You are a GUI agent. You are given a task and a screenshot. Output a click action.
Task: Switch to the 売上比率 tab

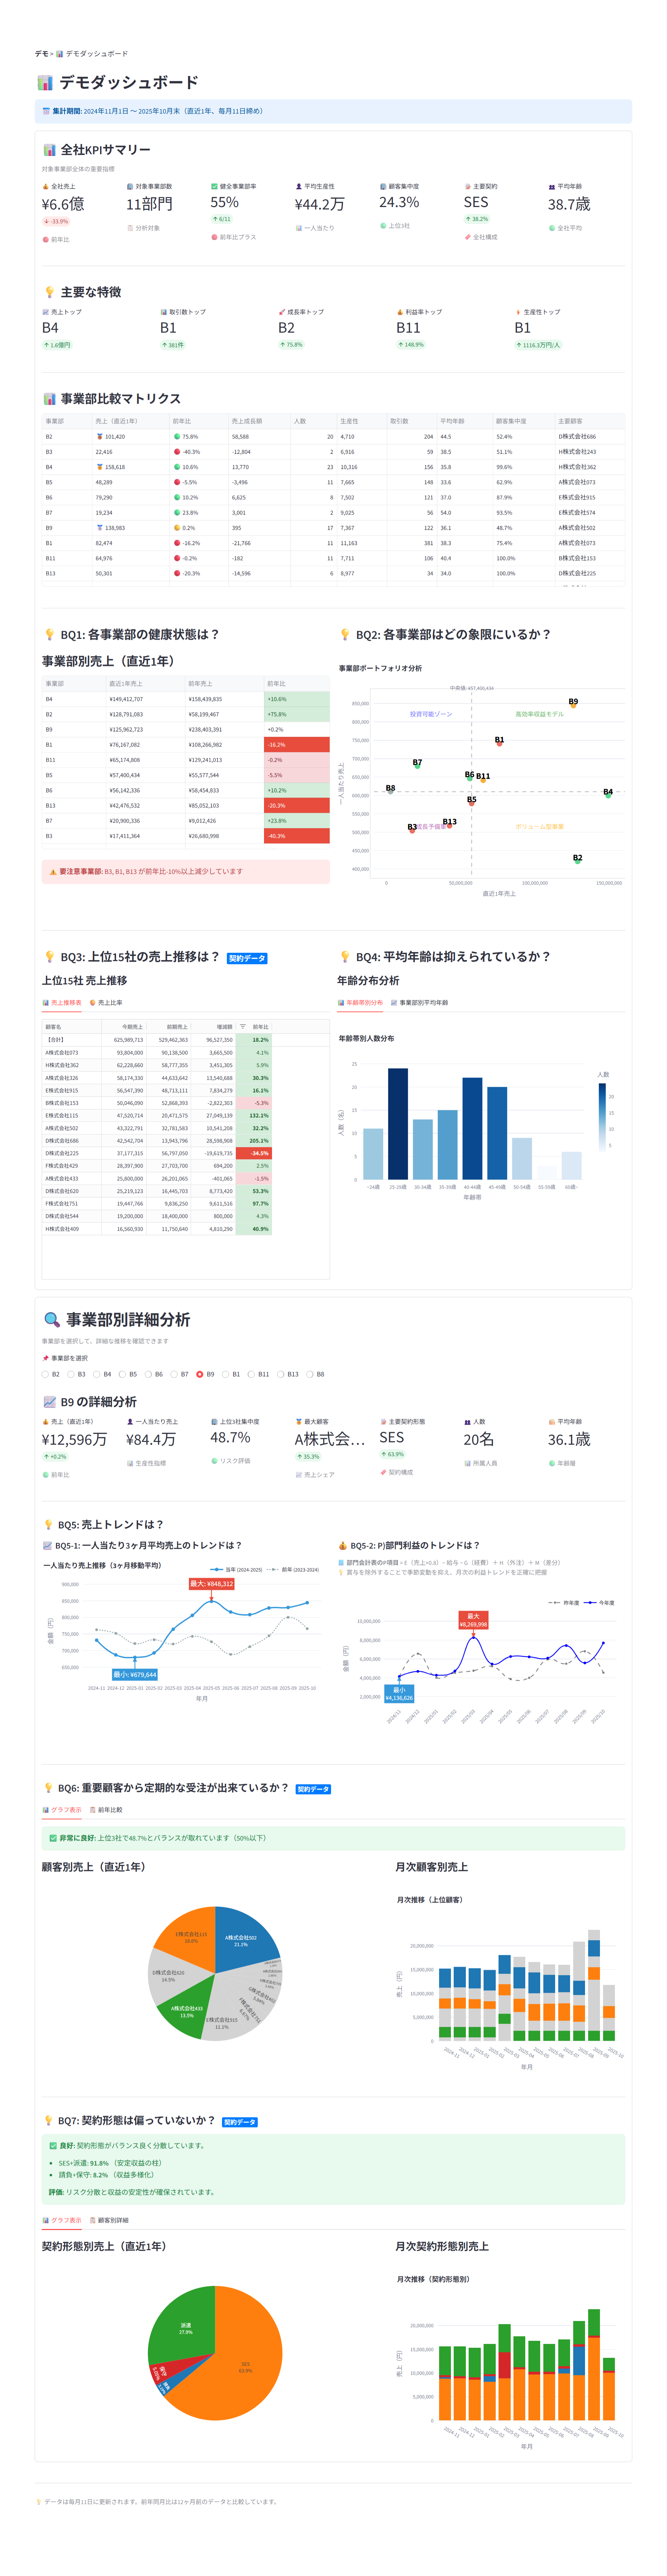(x=110, y=1004)
